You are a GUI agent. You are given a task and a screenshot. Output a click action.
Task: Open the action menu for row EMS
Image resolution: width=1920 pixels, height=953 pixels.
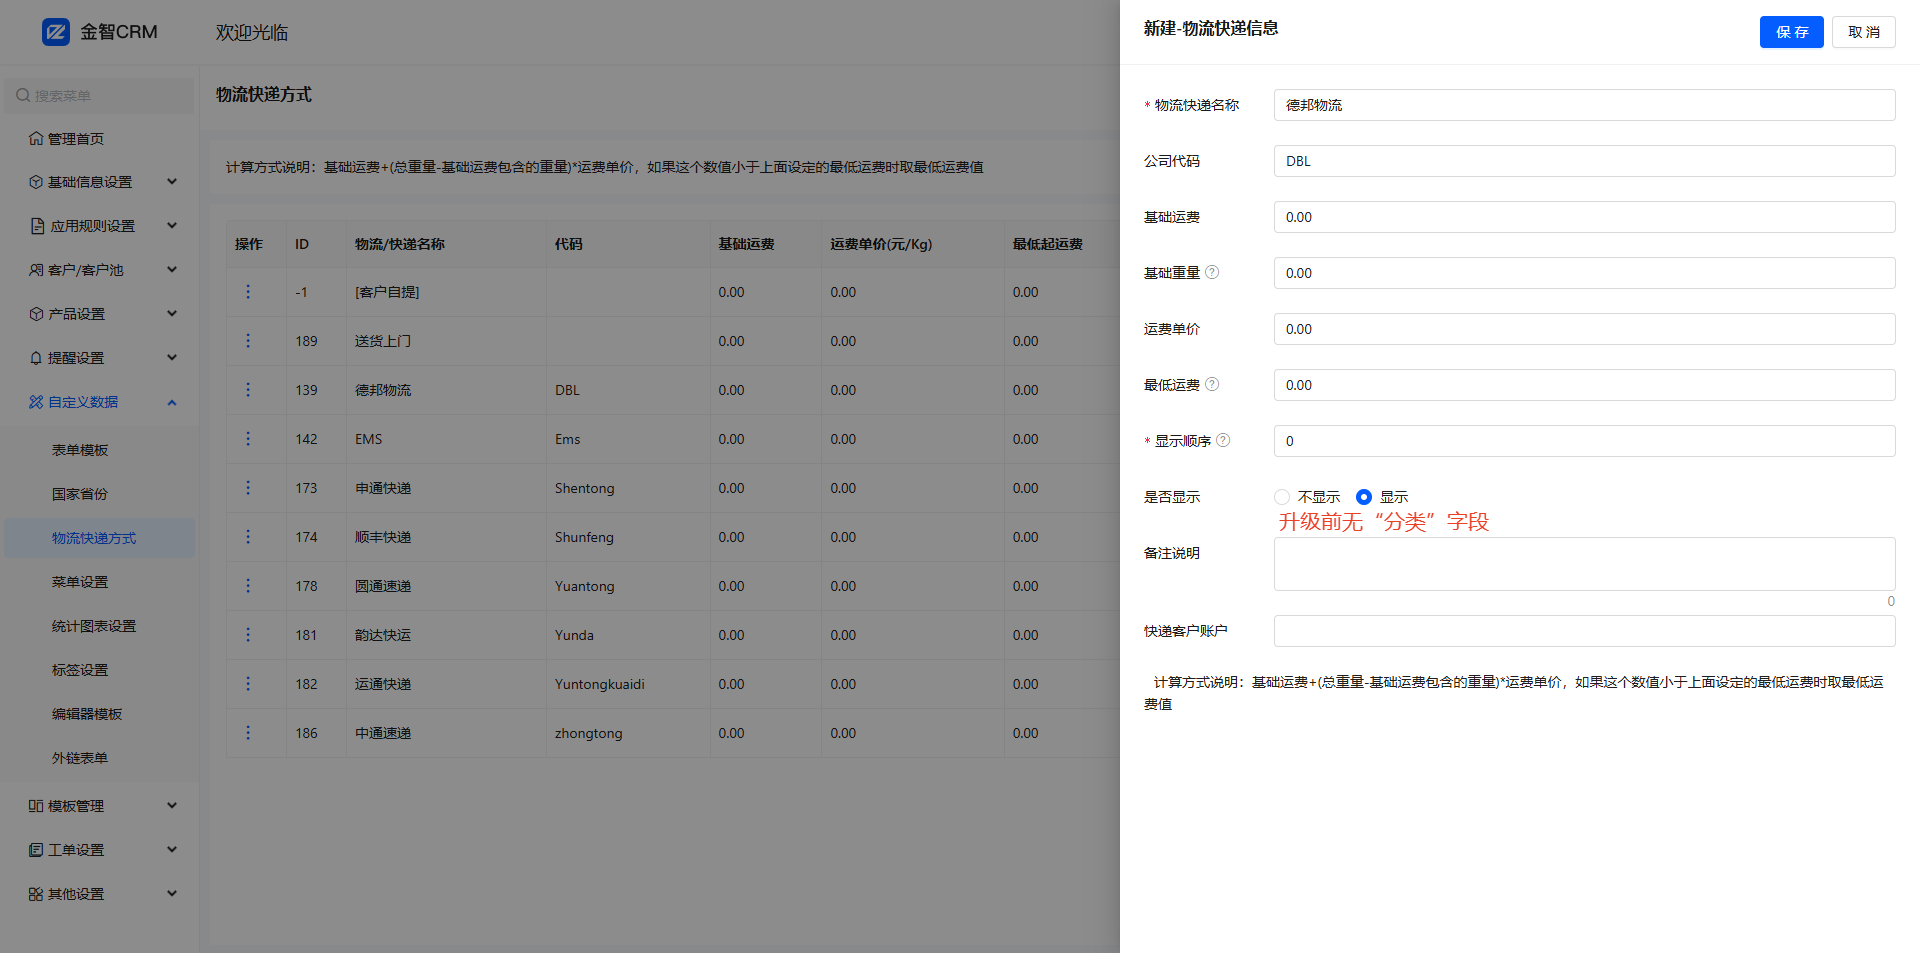point(248,439)
